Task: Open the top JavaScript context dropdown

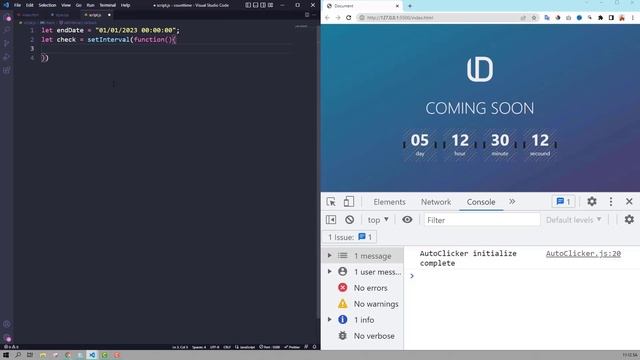Action: 378,220
